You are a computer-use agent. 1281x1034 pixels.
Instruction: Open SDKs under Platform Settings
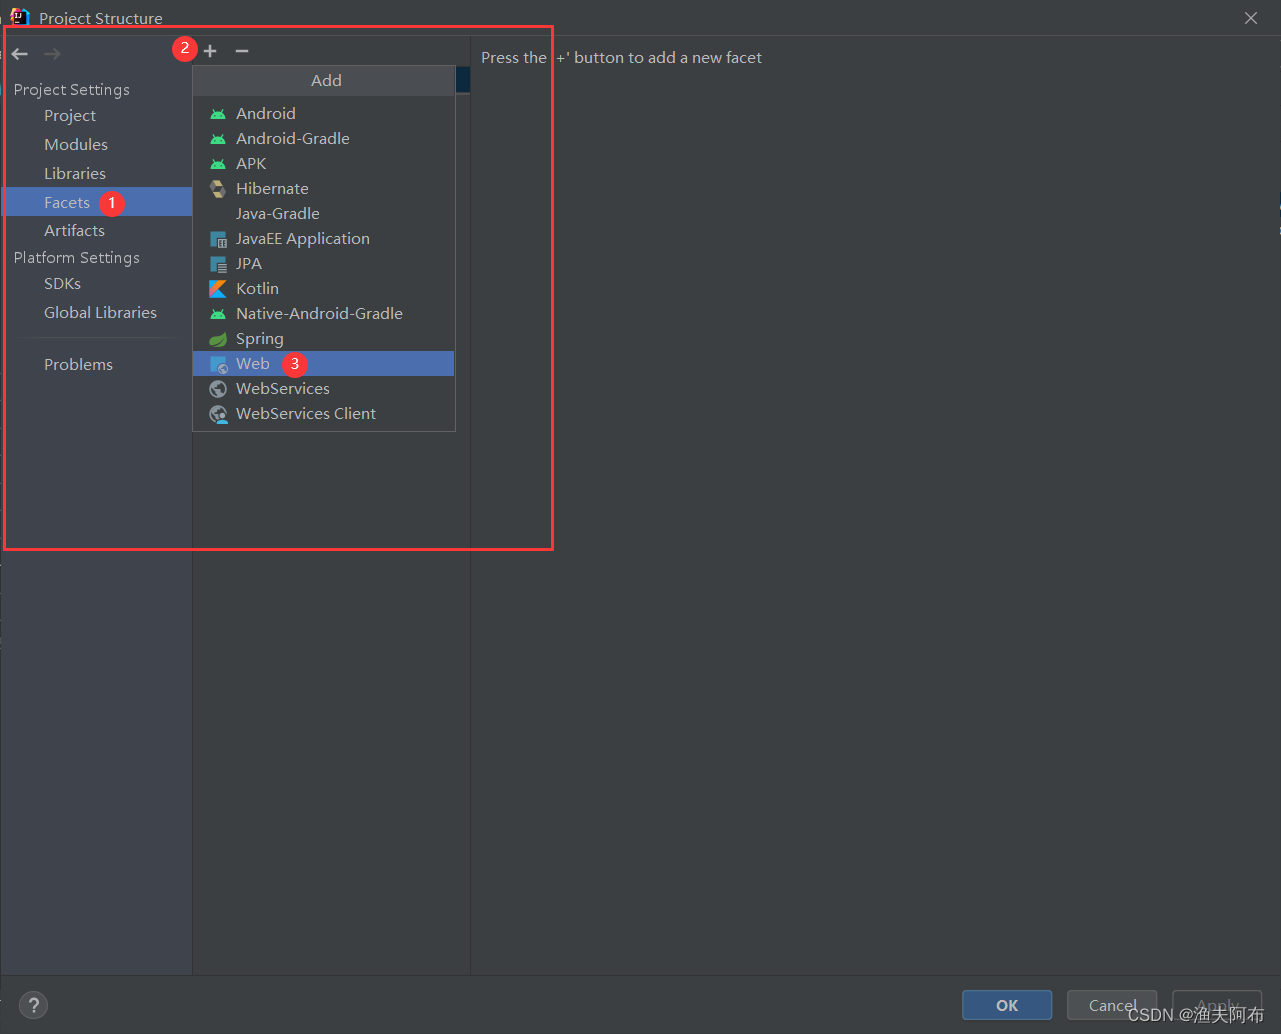click(62, 283)
